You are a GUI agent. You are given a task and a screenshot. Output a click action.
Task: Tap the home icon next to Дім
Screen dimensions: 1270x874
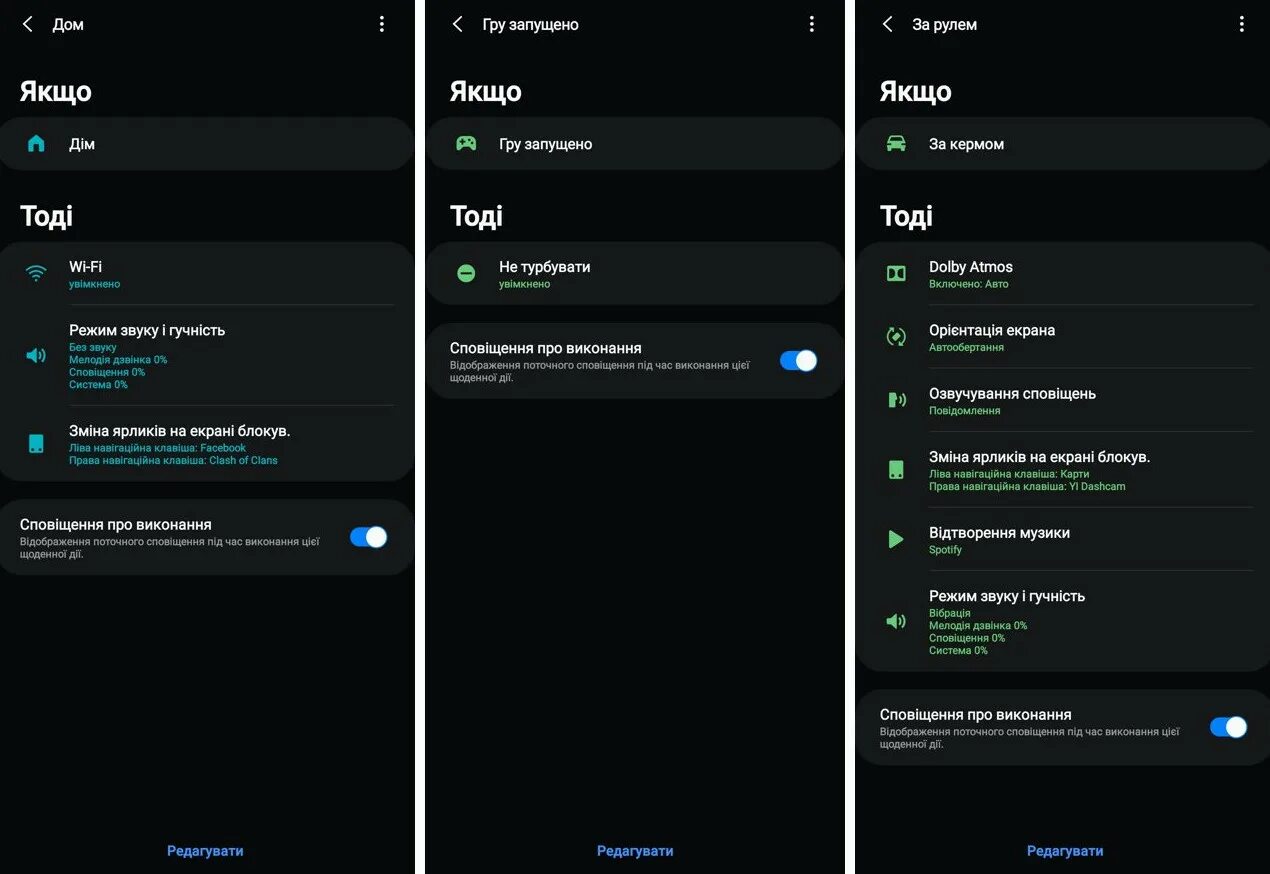coord(36,144)
